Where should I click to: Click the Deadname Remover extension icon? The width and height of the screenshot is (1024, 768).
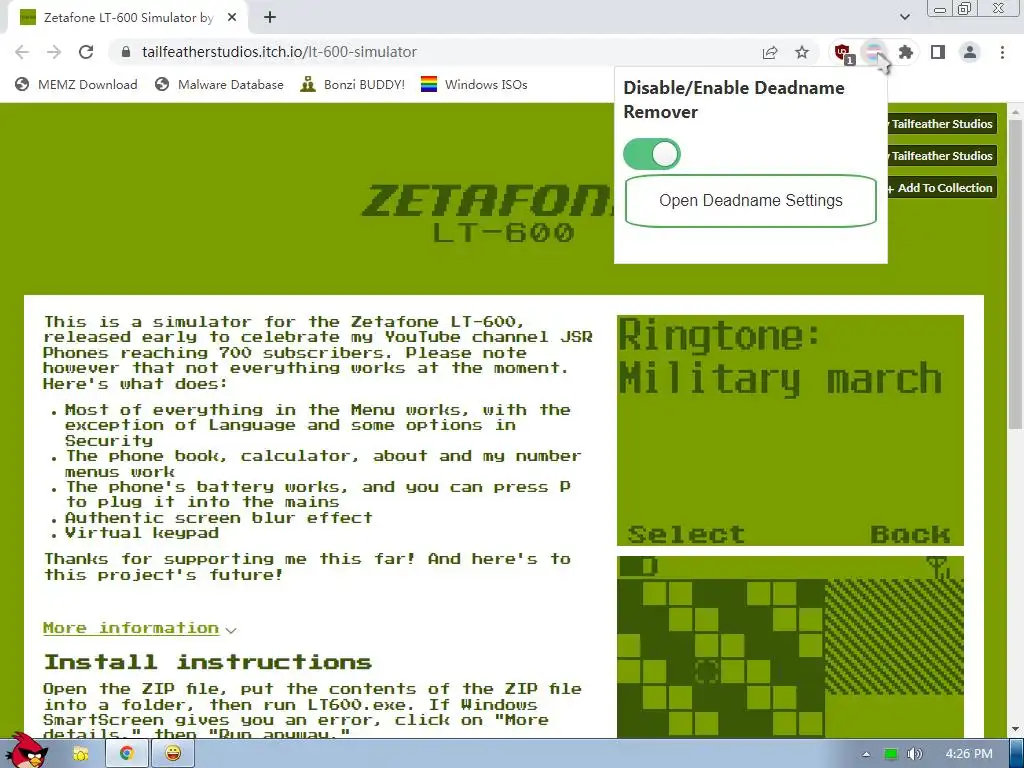pos(874,52)
